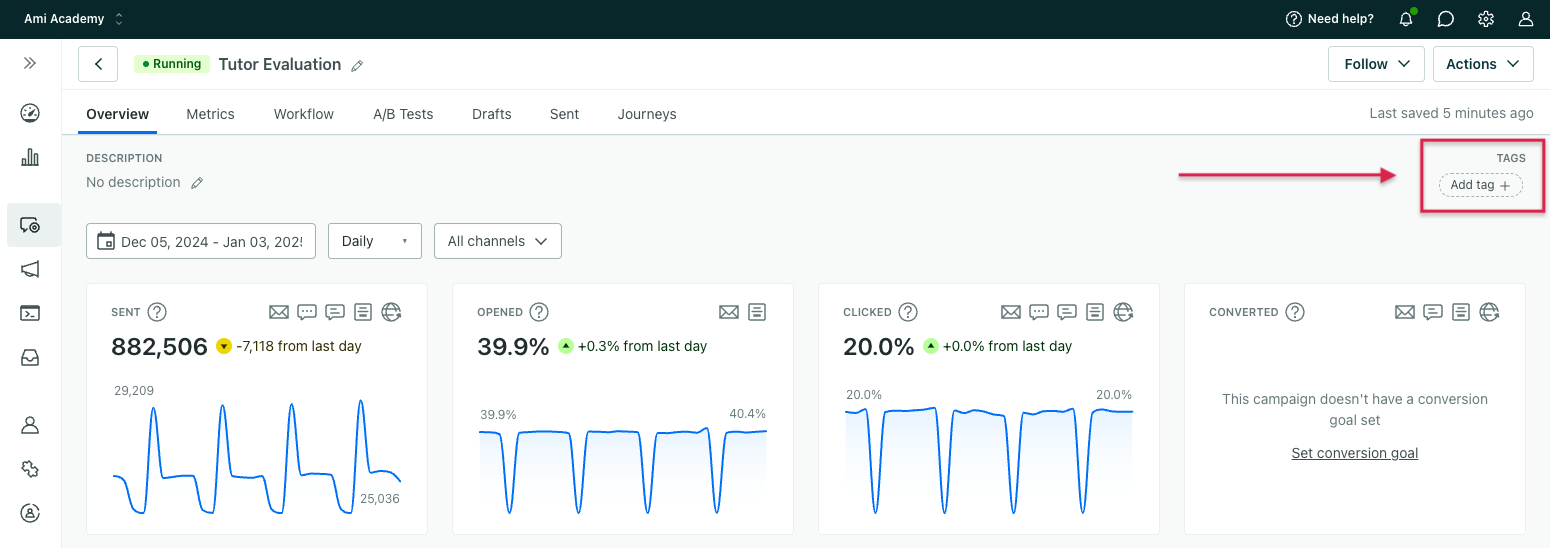This screenshot has width=1550, height=548.
Task: Open the settings gear in top bar
Action: pyautogui.click(x=1486, y=19)
